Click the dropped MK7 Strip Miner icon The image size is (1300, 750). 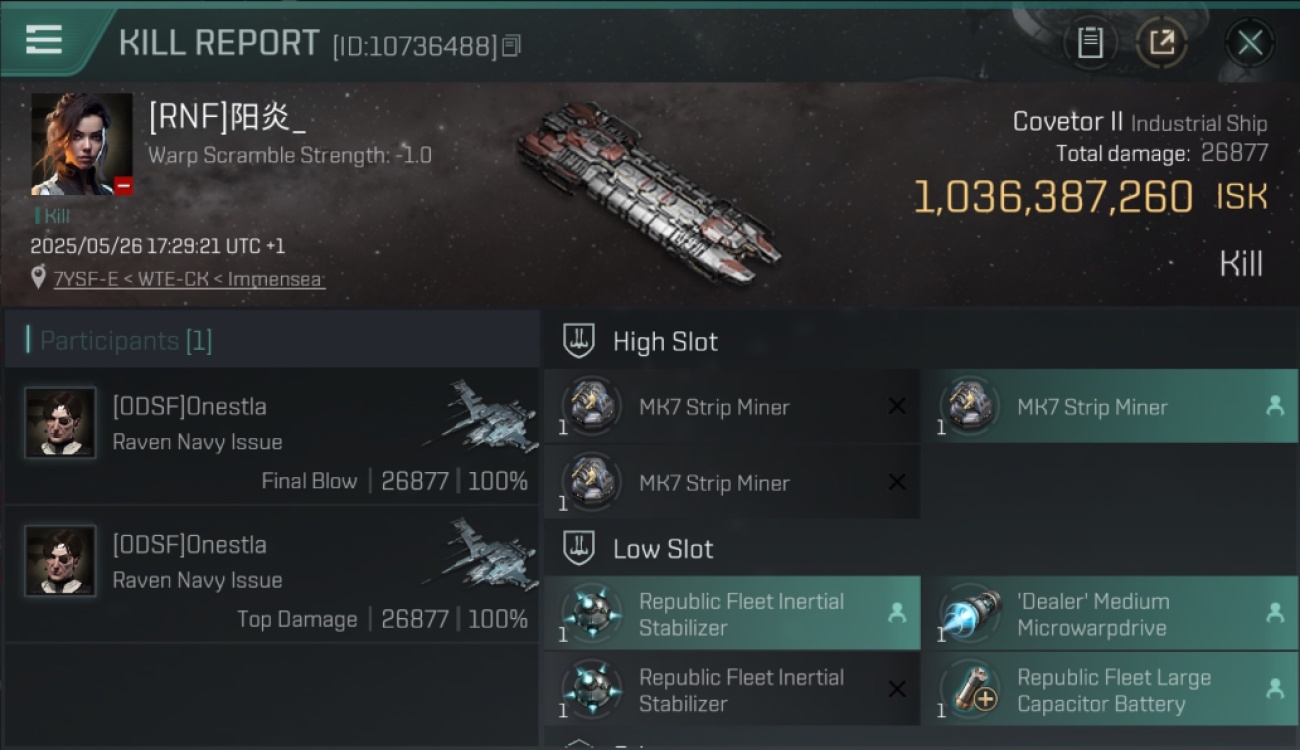tap(968, 408)
